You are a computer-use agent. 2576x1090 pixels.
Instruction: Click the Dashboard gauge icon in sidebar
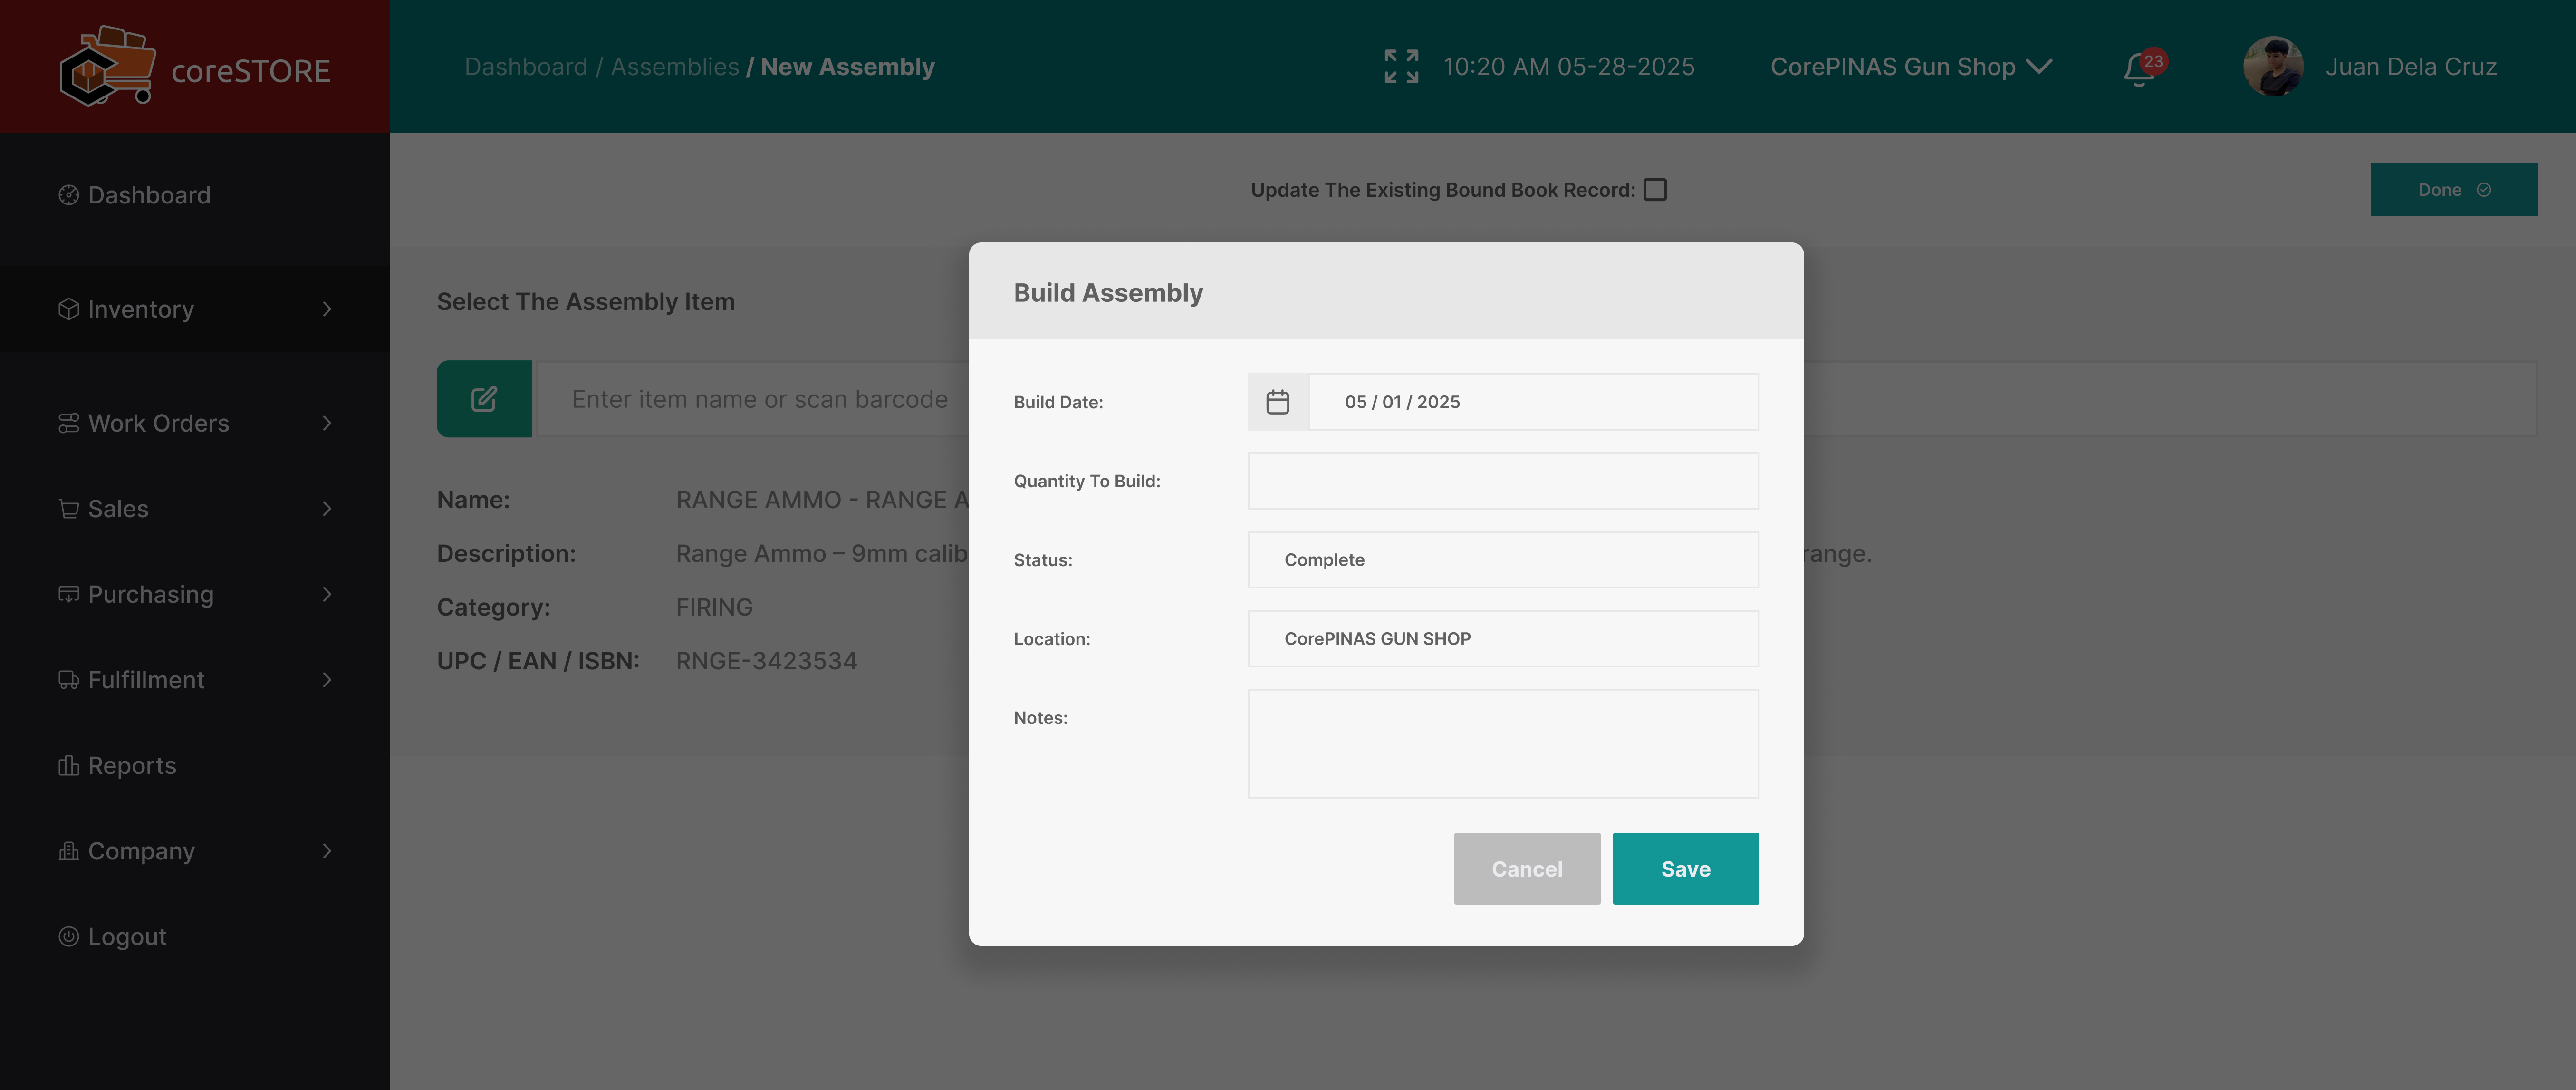click(x=68, y=195)
